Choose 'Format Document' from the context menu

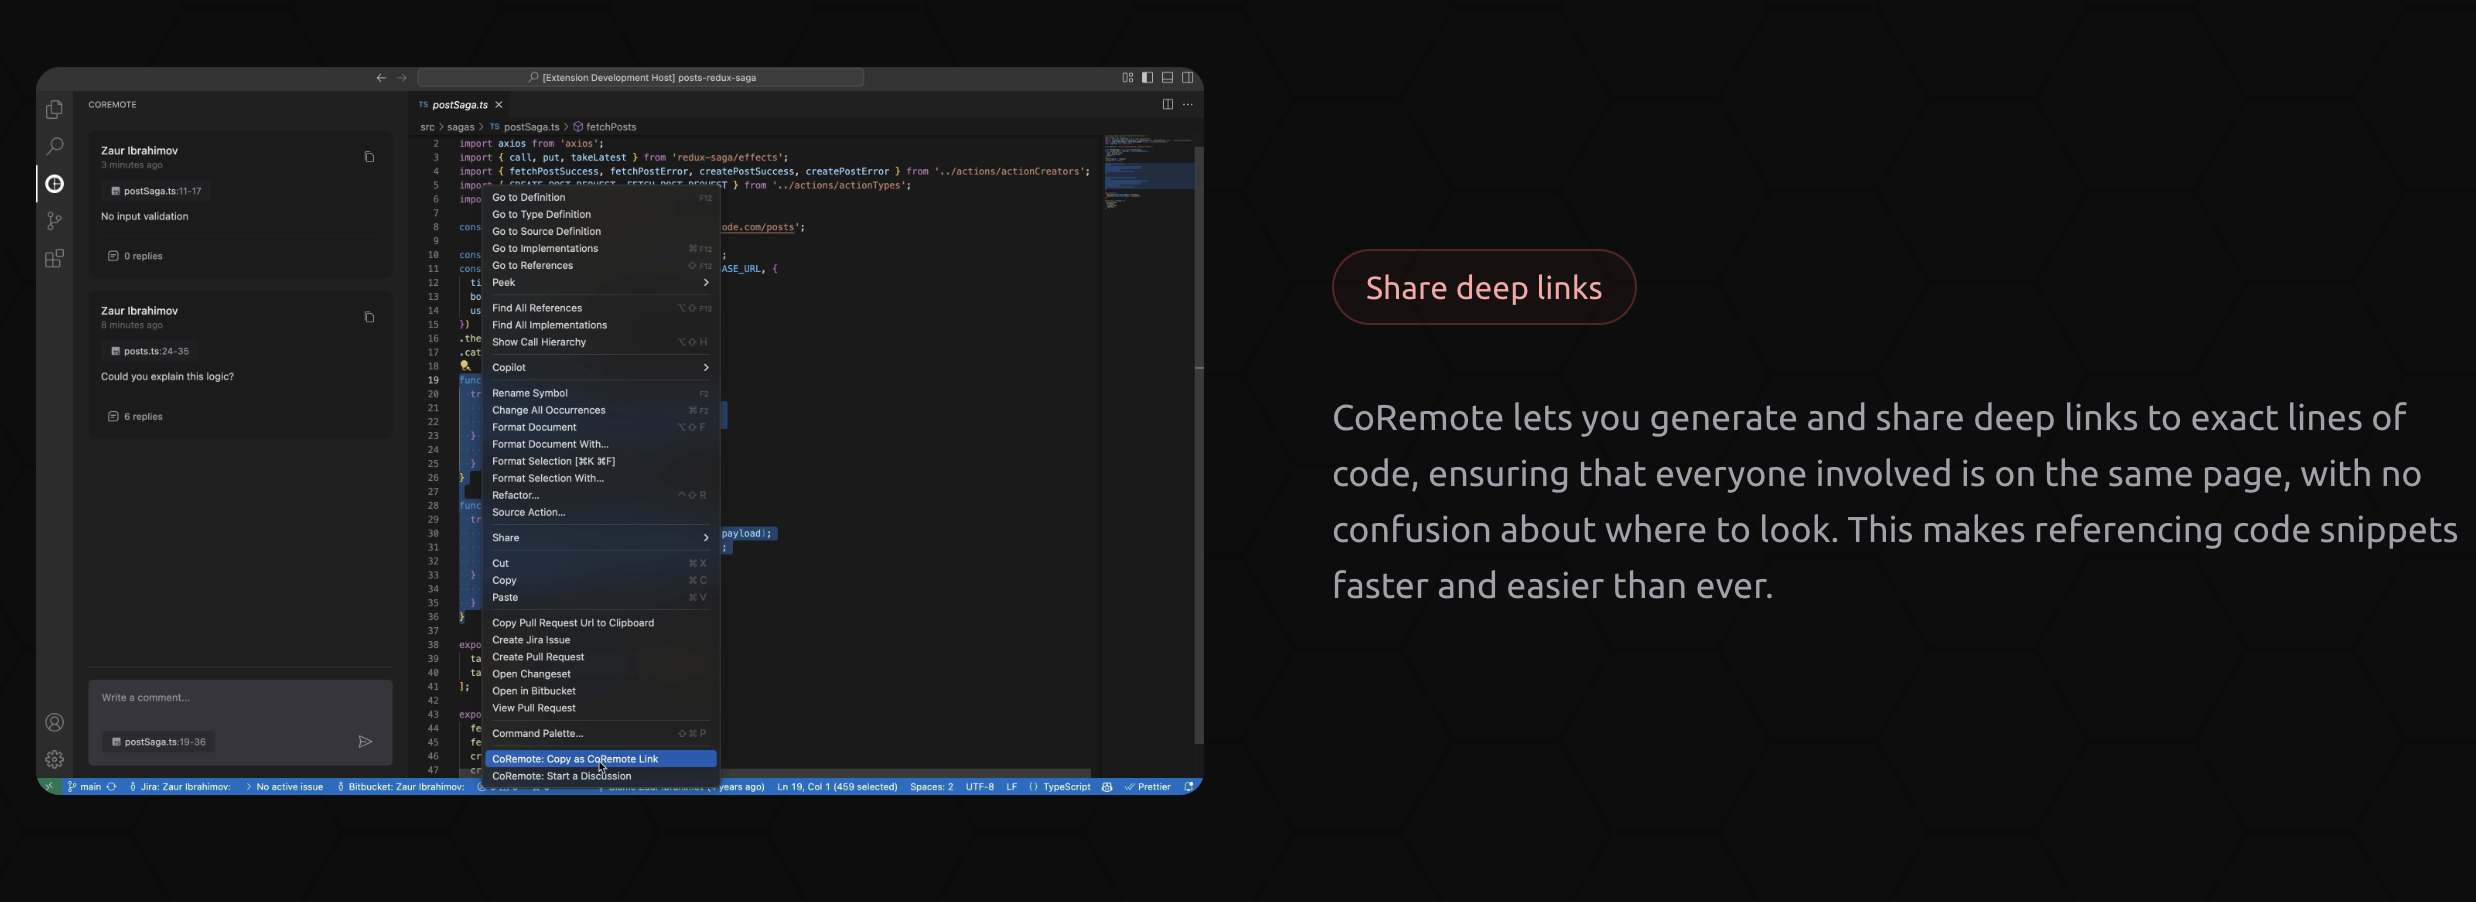click(x=600, y=427)
